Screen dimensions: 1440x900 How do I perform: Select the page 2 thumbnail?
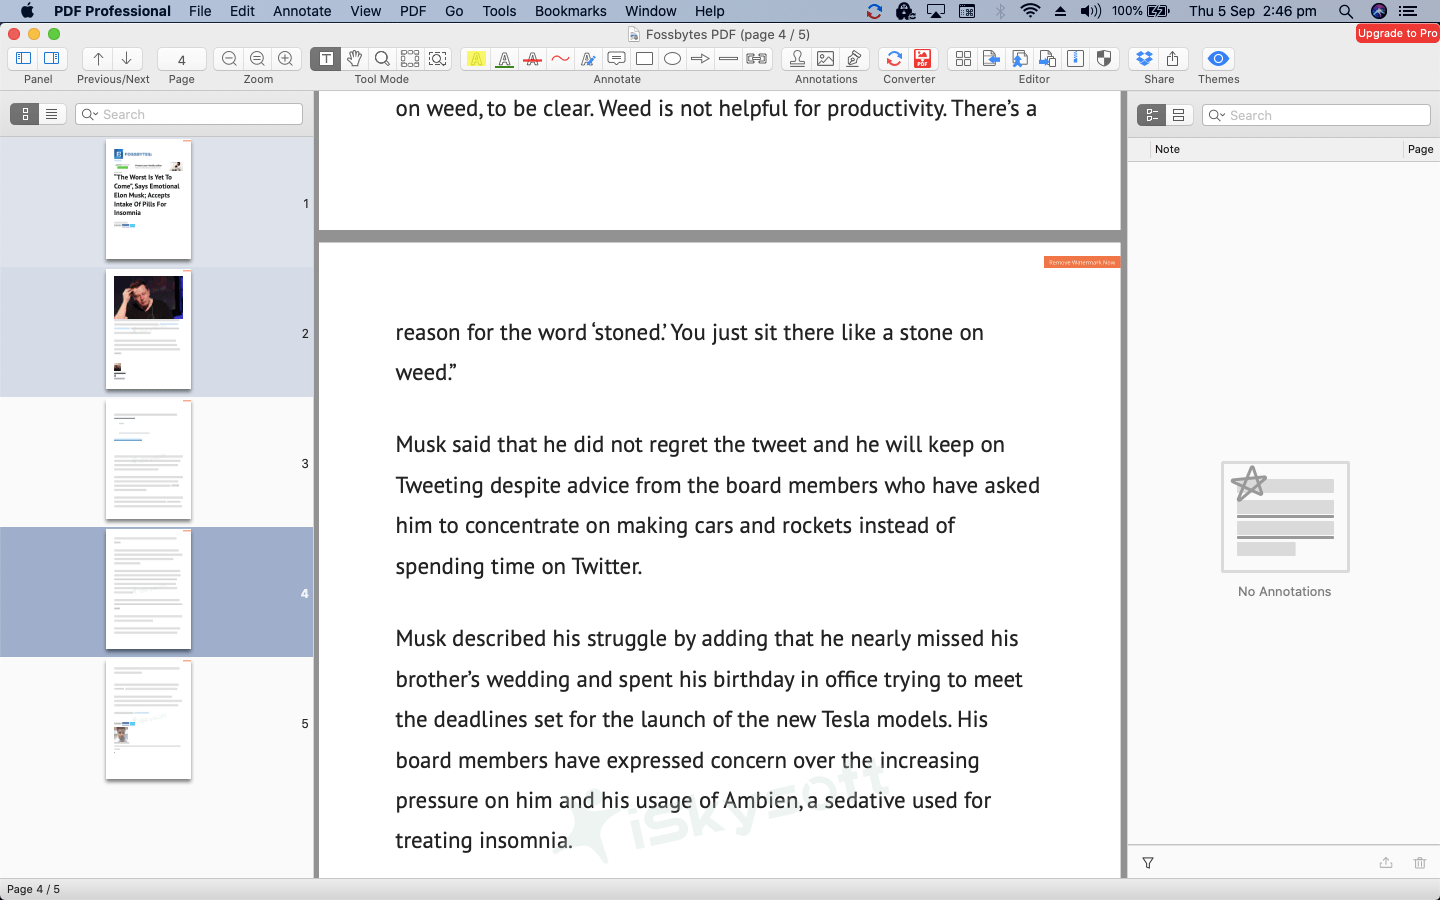point(148,330)
